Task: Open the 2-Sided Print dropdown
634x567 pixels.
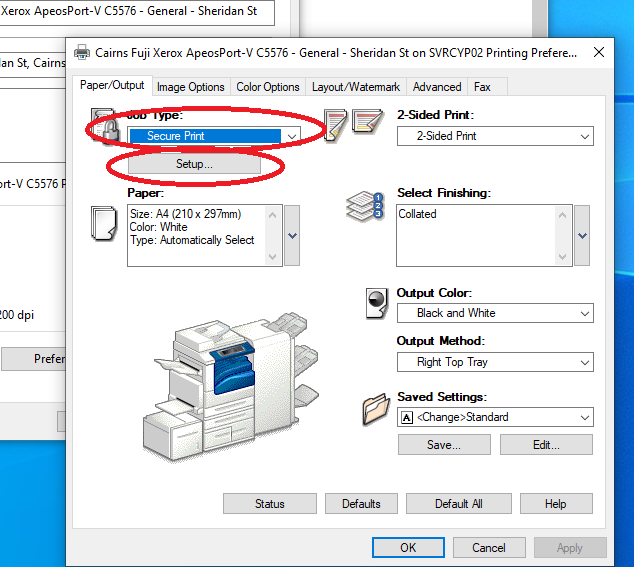Action: (x=495, y=136)
